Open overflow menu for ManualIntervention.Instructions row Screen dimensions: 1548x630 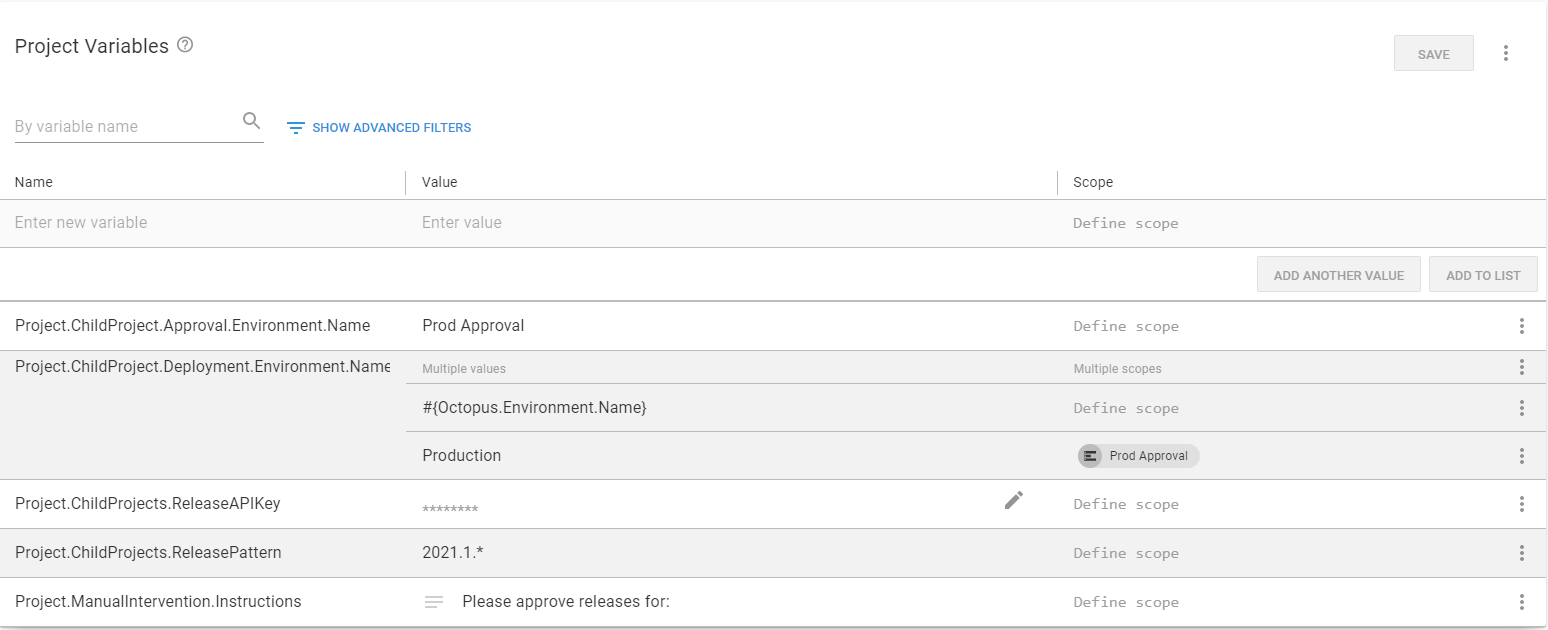coord(1521,601)
